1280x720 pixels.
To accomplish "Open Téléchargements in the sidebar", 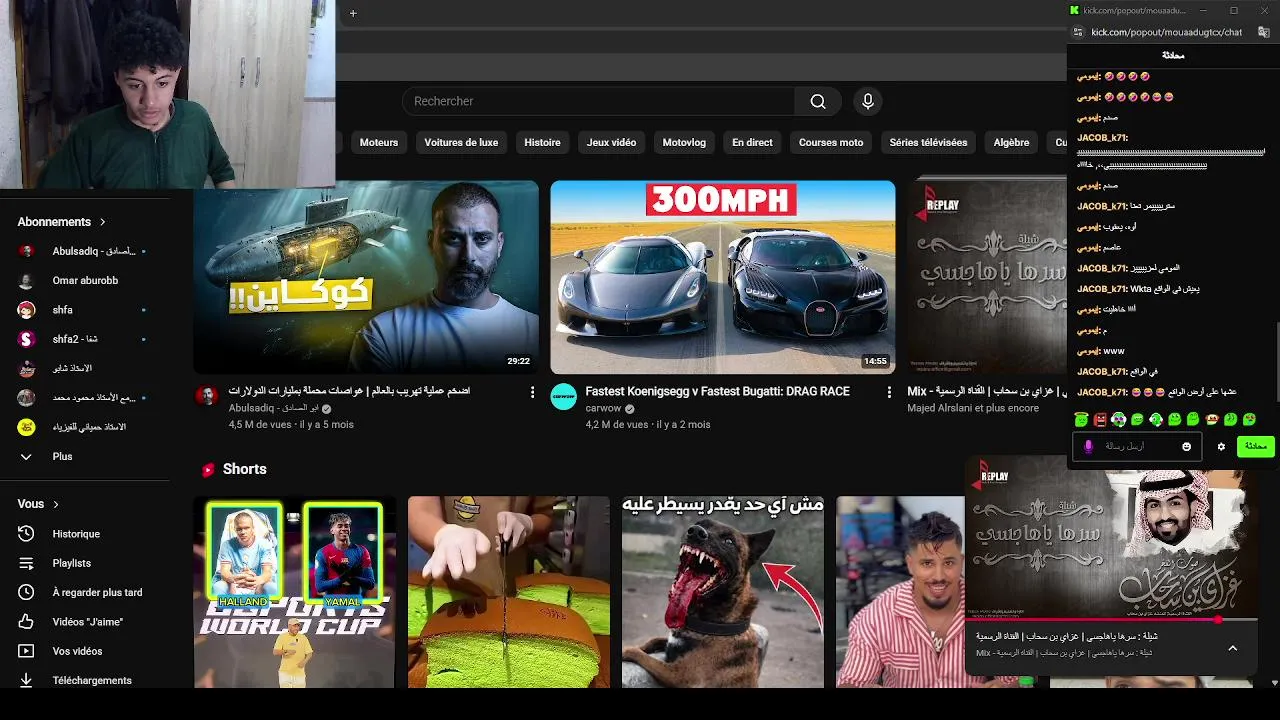I will pyautogui.click(x=92, y=680).
